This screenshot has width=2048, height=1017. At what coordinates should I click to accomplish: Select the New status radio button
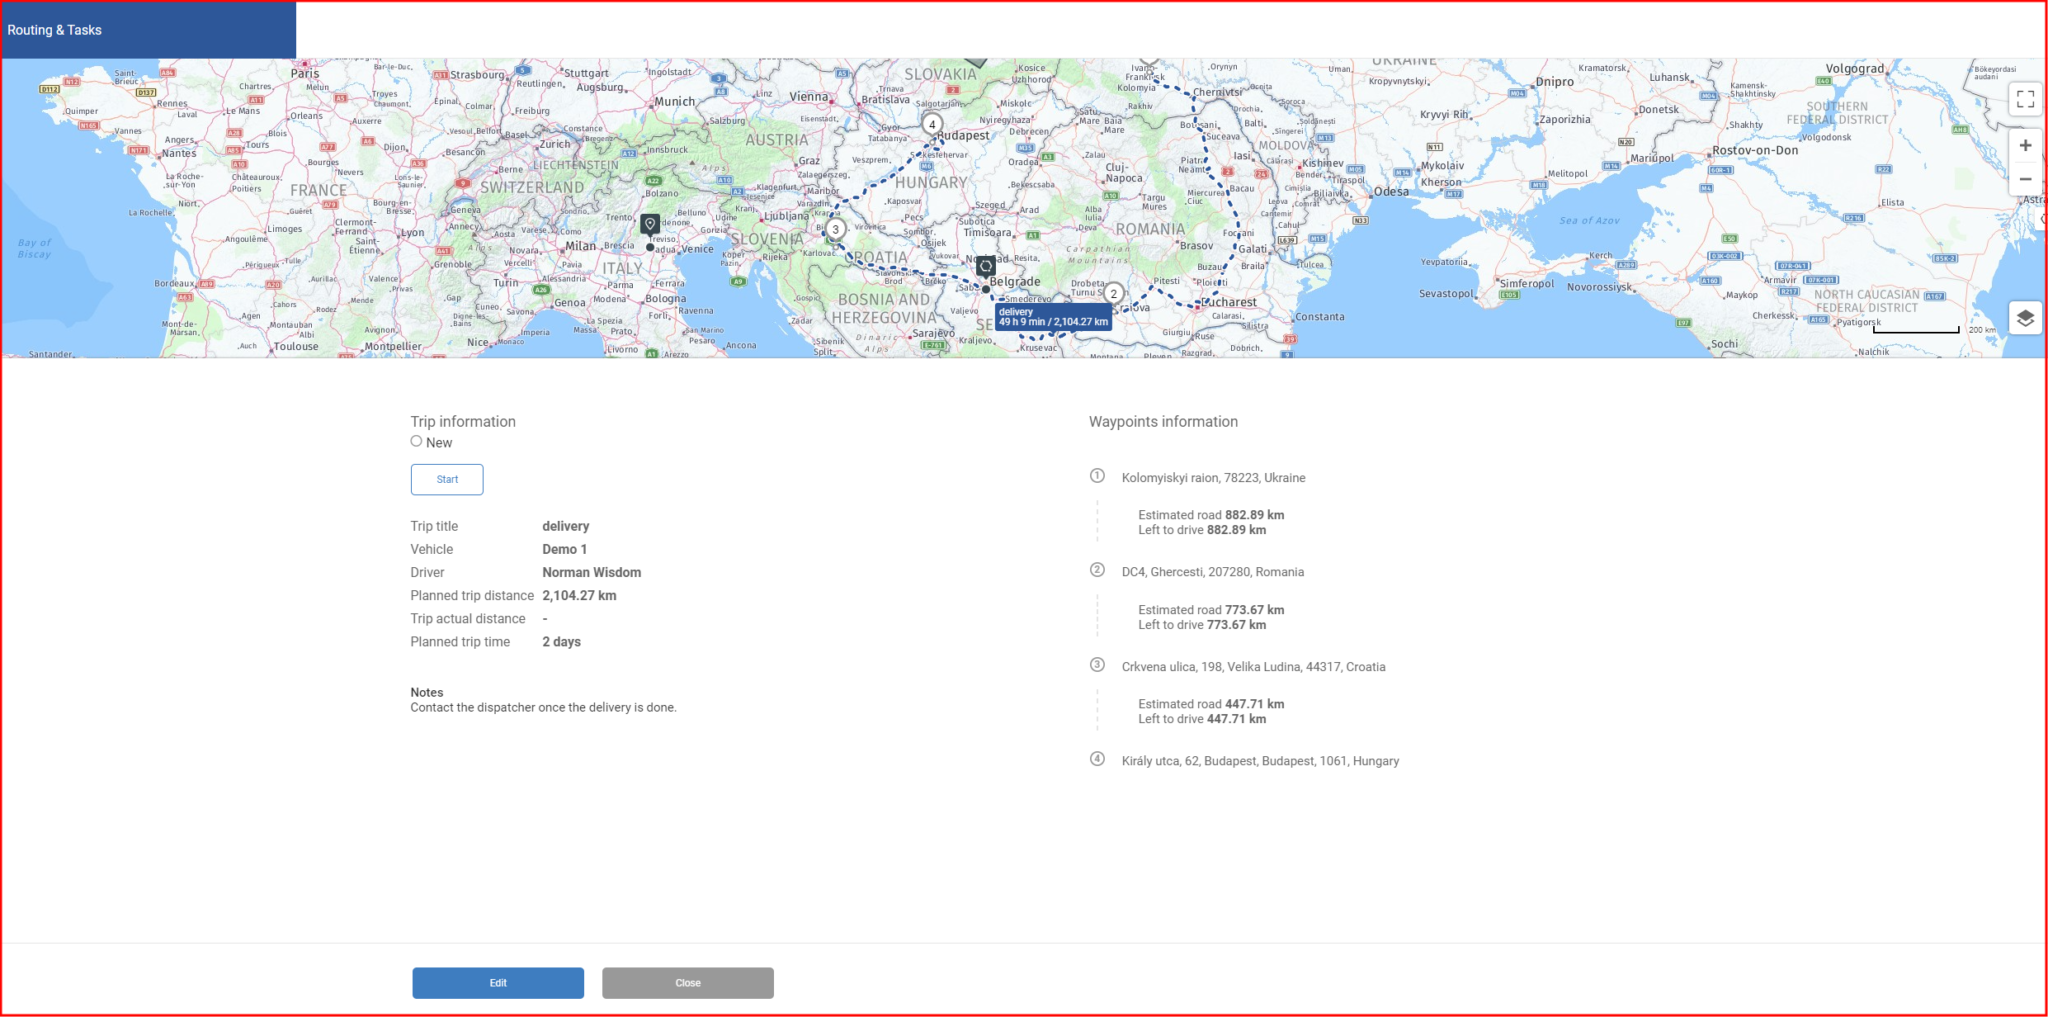pos(416,441)
